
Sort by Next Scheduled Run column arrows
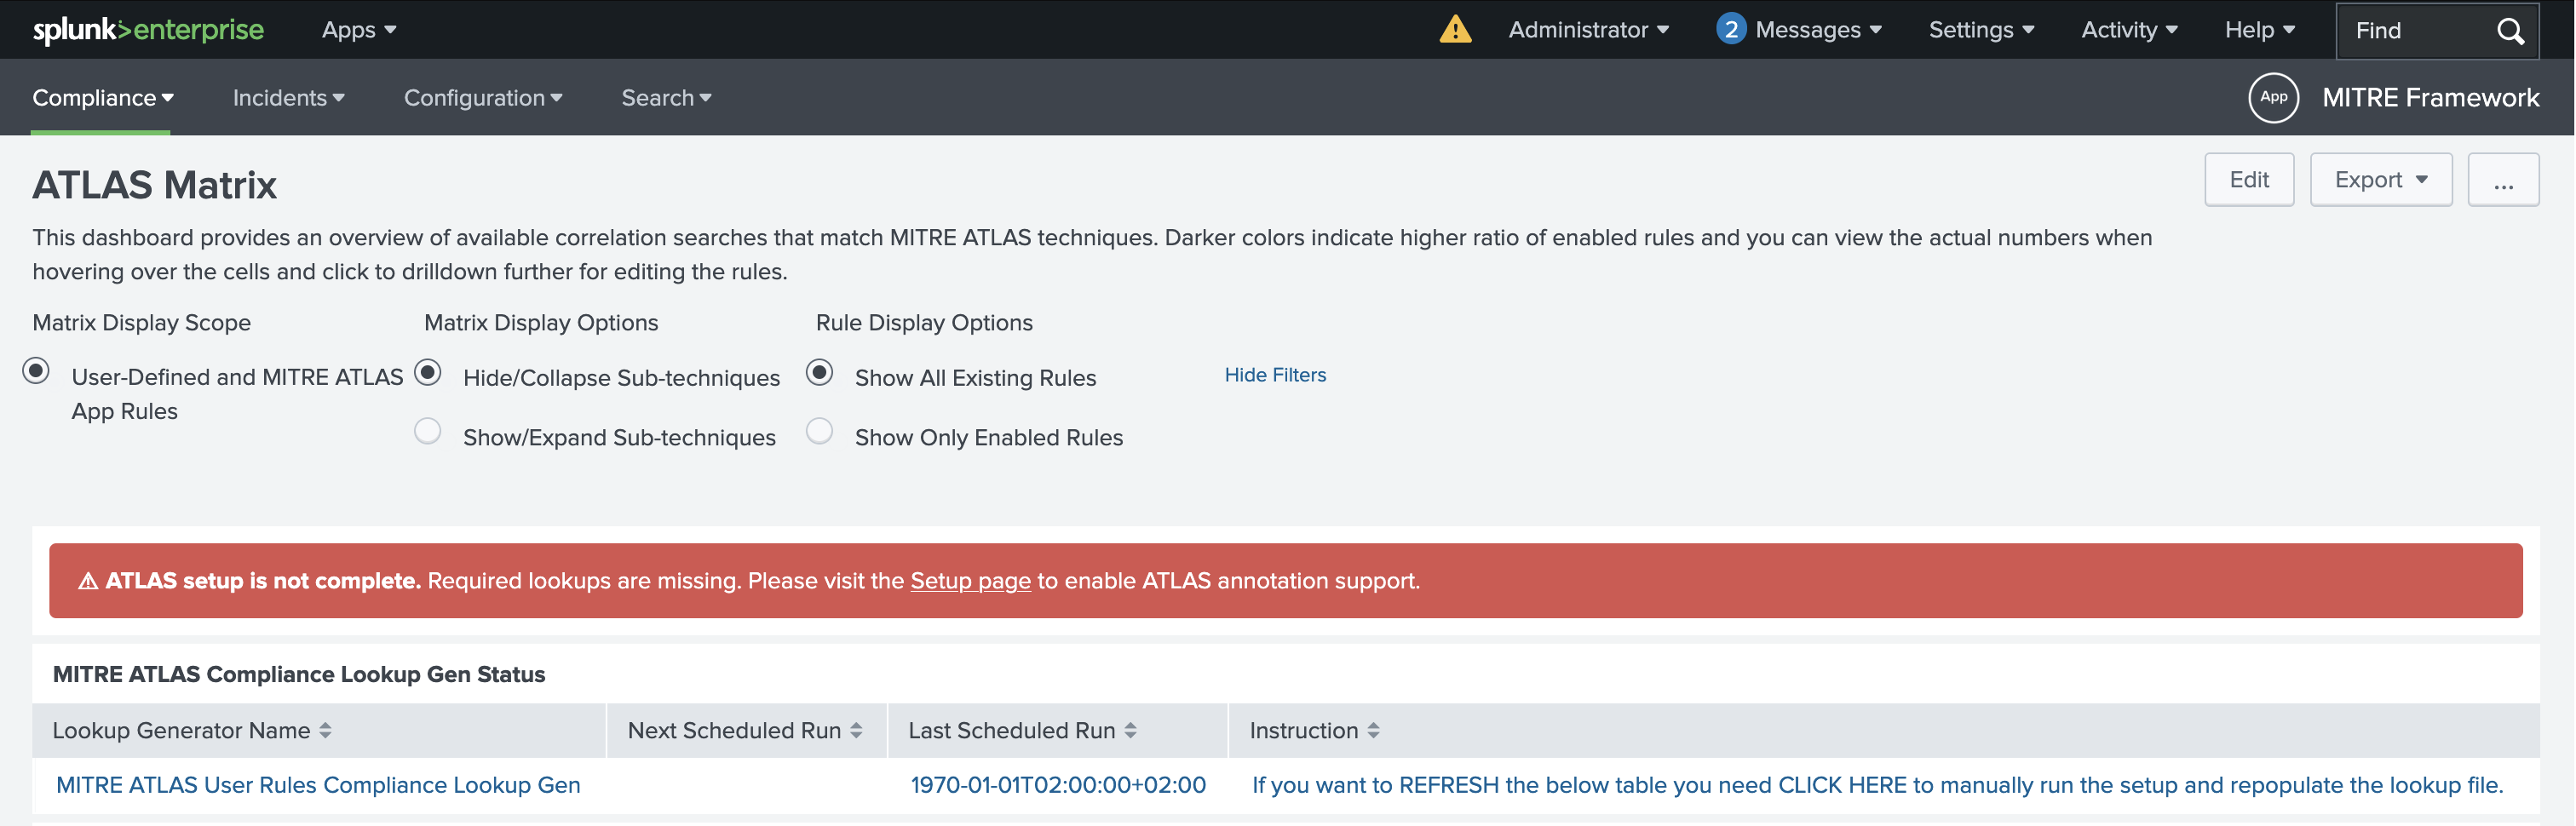[x=856, y=731]
